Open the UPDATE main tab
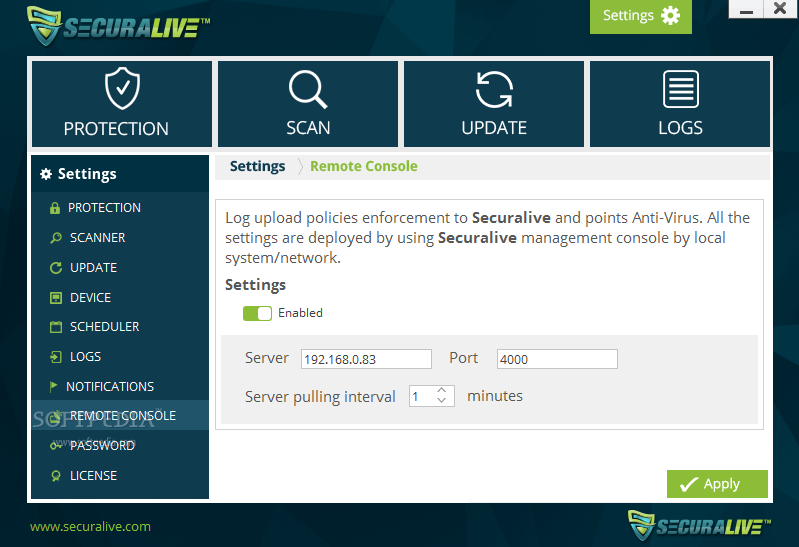Screen dimensions: 799x547 [x=494, y=104]
